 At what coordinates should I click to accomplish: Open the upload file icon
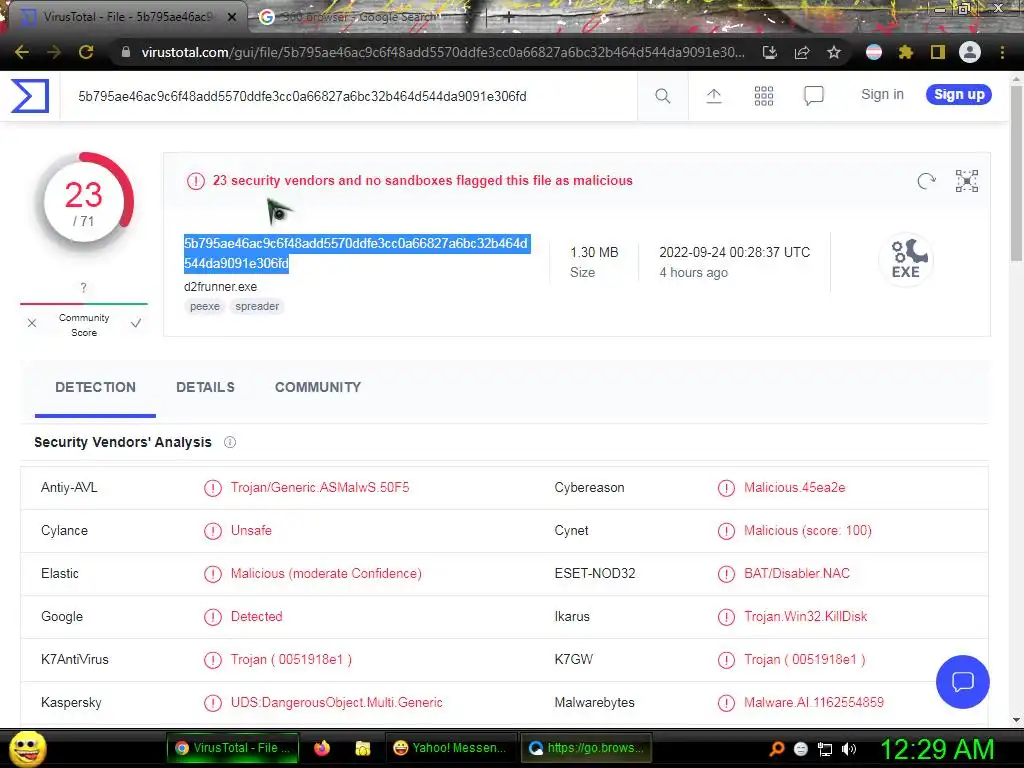click(714, 96)
